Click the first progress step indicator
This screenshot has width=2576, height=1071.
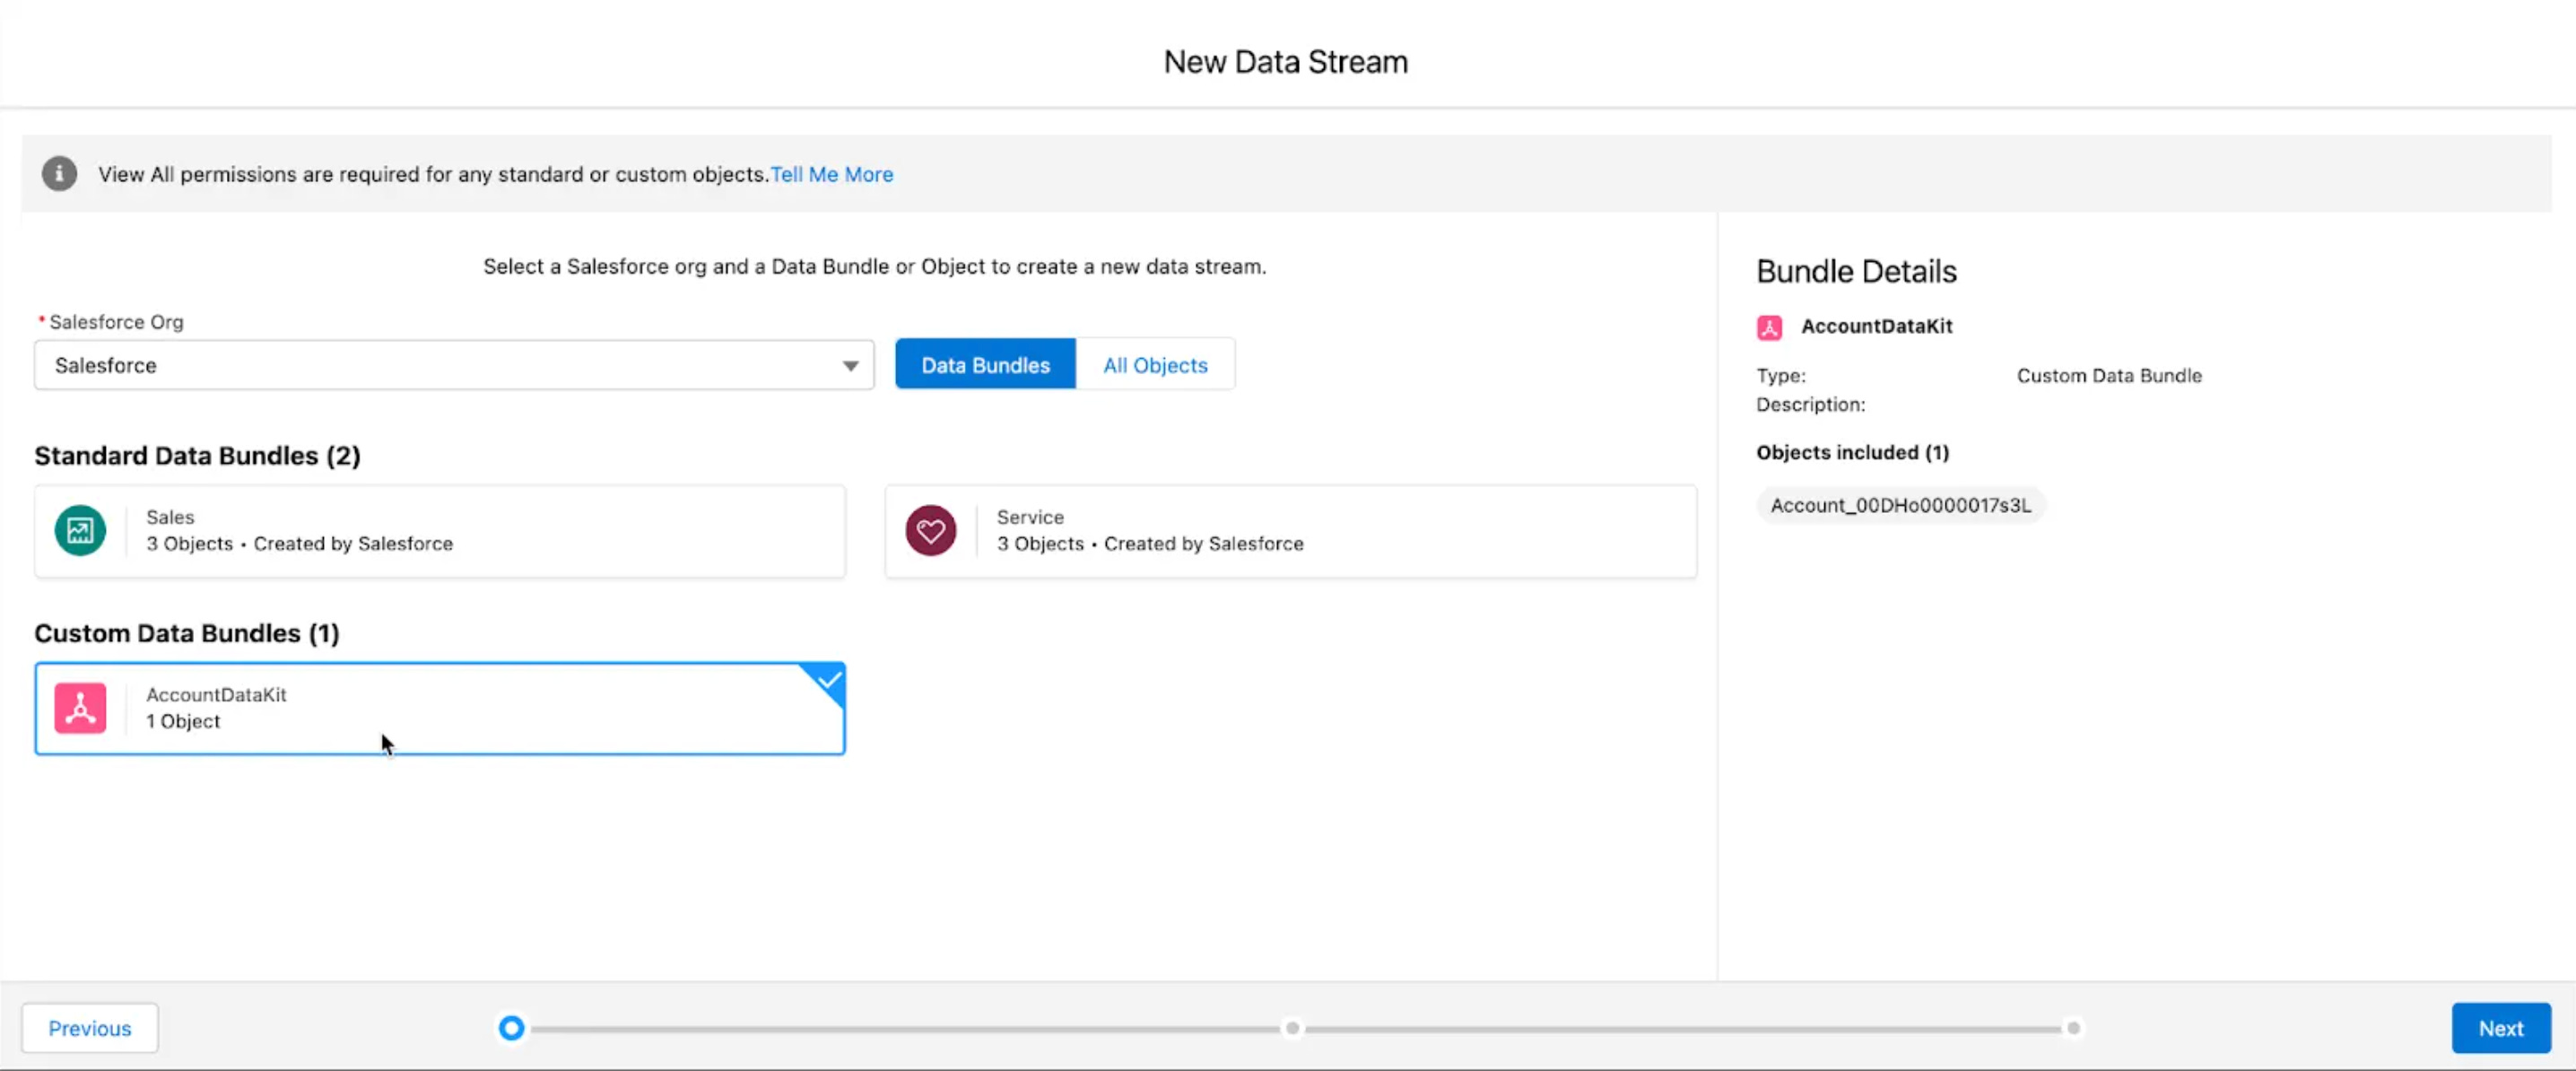click(511, 1028)
